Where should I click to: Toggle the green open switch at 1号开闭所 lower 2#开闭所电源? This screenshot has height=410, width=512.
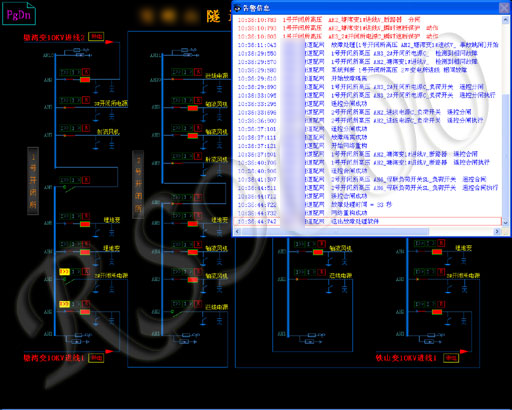pyautogui.click(x=69, y=281)
